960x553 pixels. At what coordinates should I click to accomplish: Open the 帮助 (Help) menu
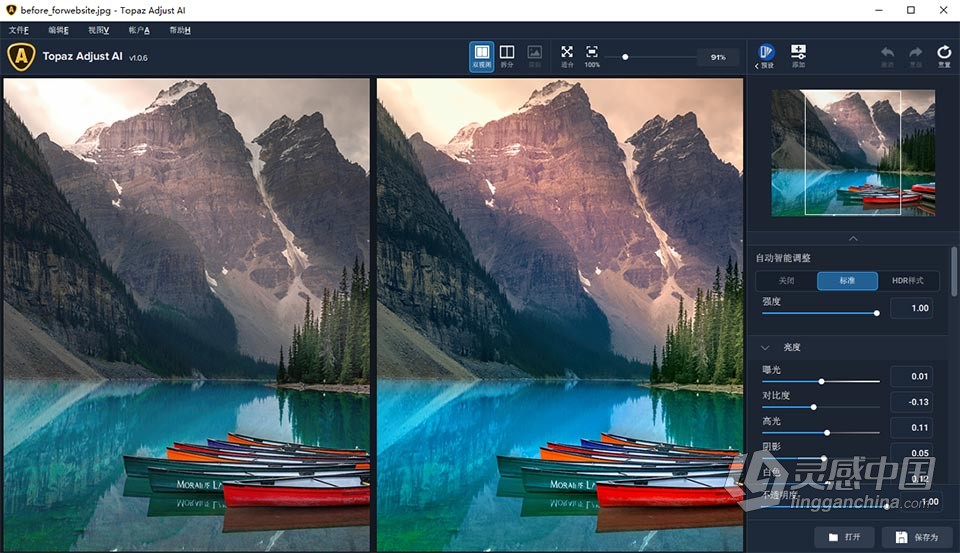click(180, 30)
